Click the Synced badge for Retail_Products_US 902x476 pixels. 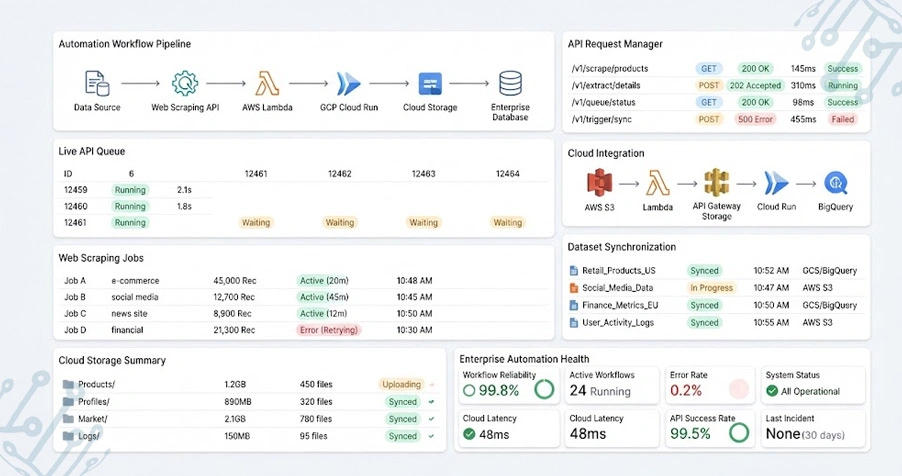(x=704, y=271)
